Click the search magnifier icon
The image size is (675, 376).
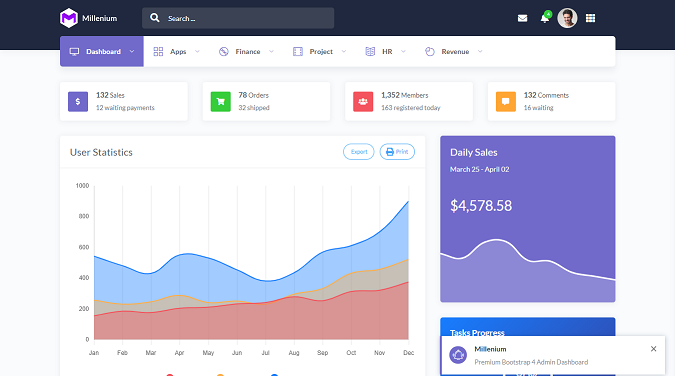tap(155, 18)
